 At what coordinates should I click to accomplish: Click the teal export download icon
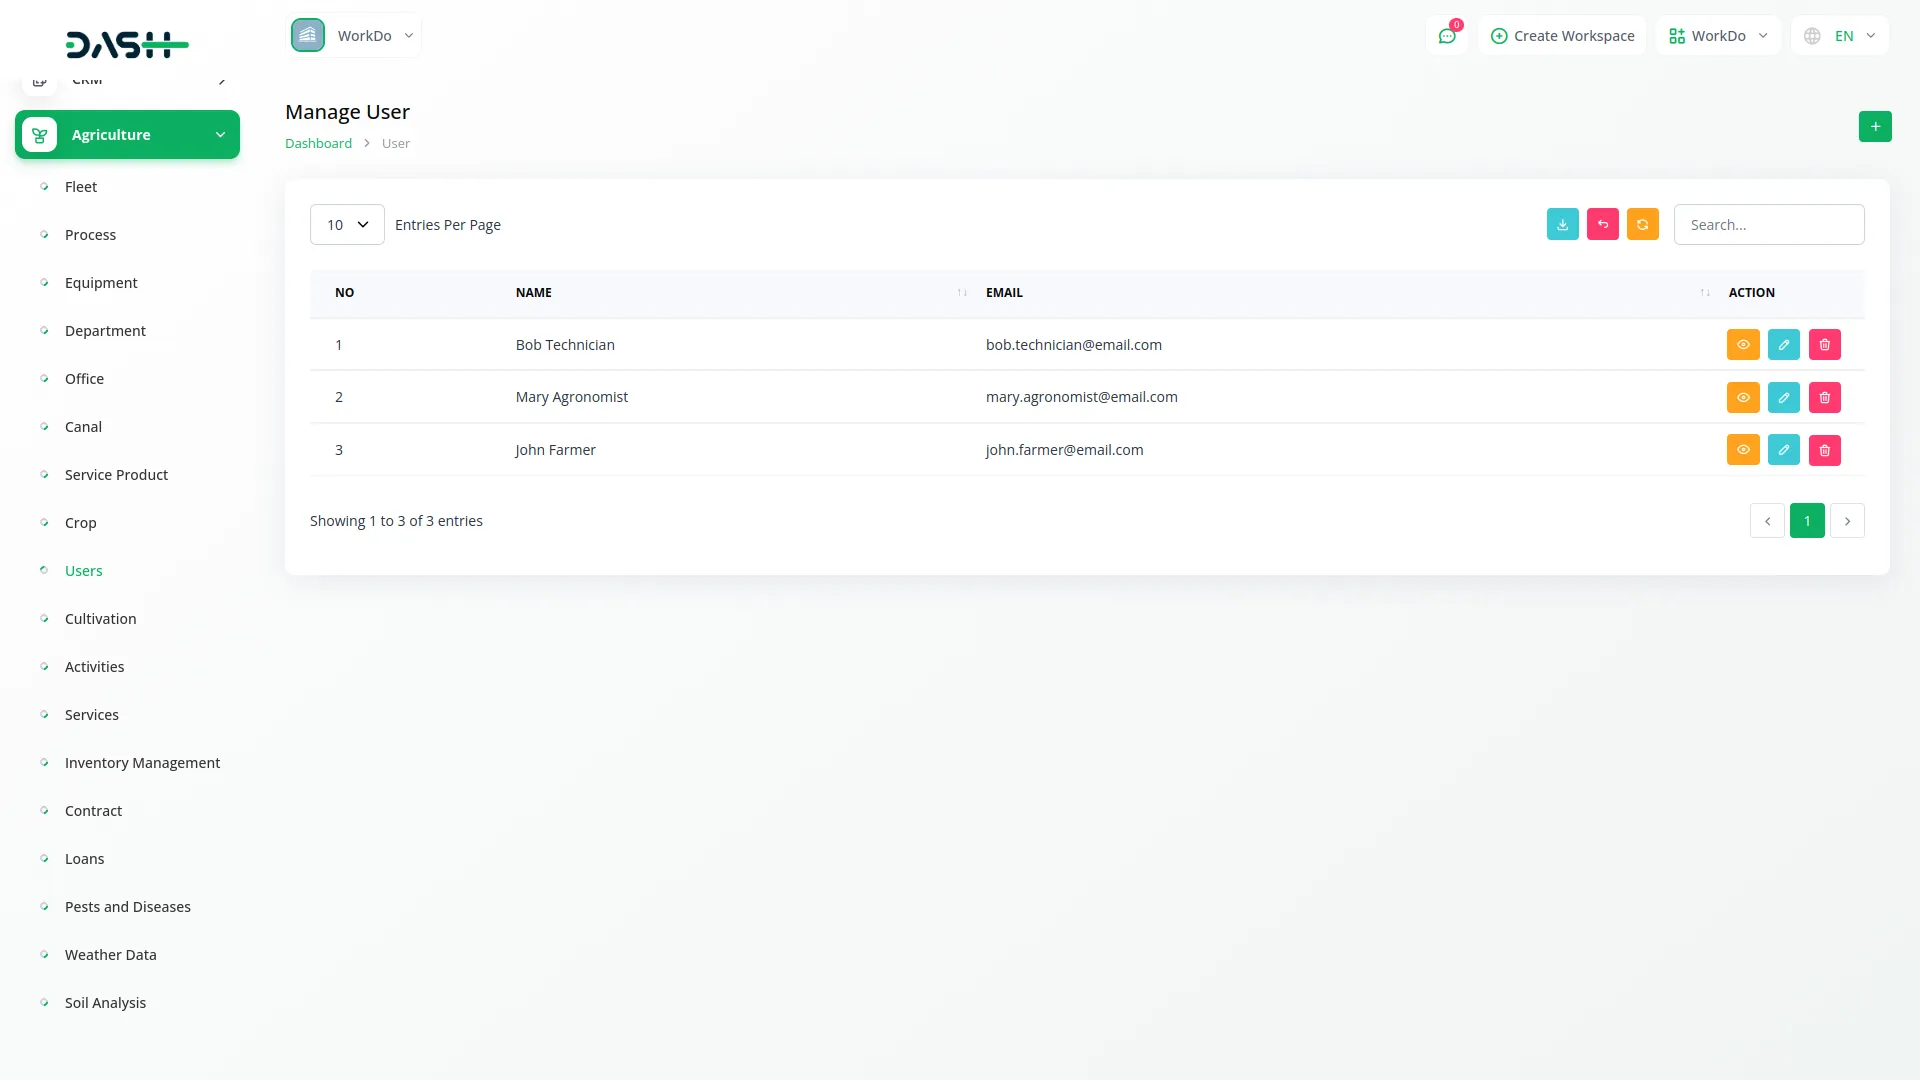tap(1562, 224)
